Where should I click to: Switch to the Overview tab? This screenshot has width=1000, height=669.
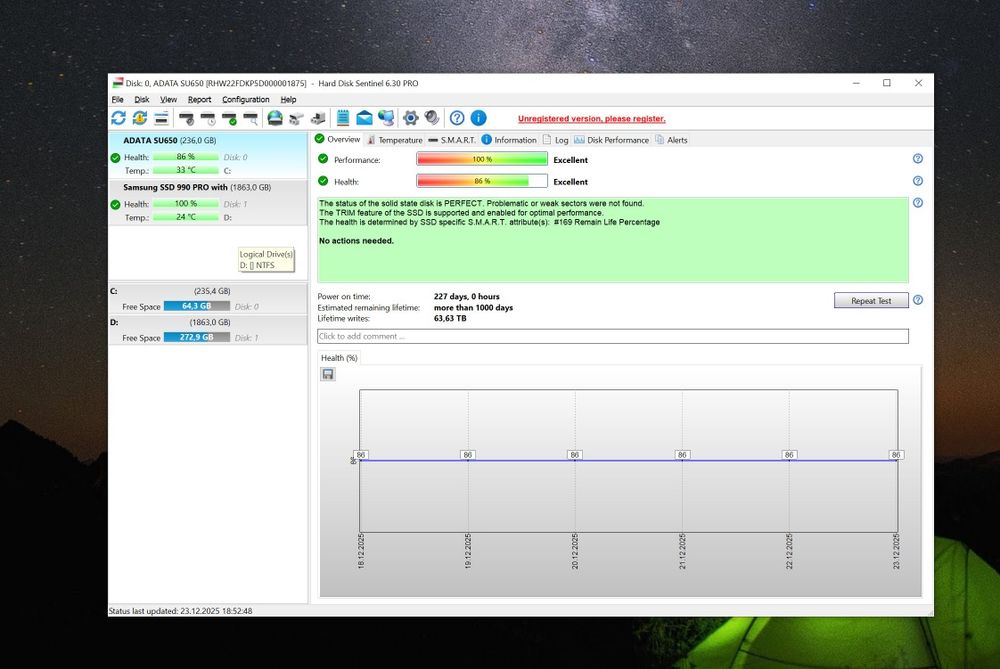pyautogui.click(x=337, y=139)
